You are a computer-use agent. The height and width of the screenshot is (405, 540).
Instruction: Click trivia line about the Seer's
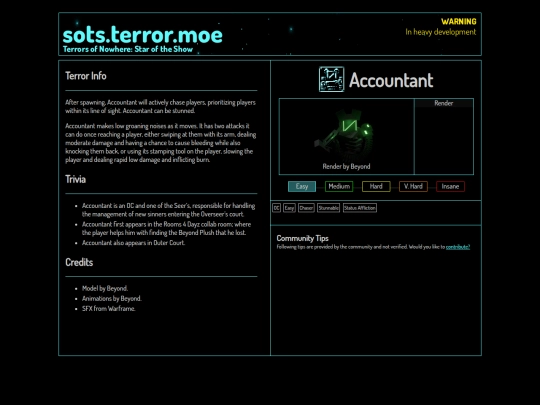coord(168,210)
